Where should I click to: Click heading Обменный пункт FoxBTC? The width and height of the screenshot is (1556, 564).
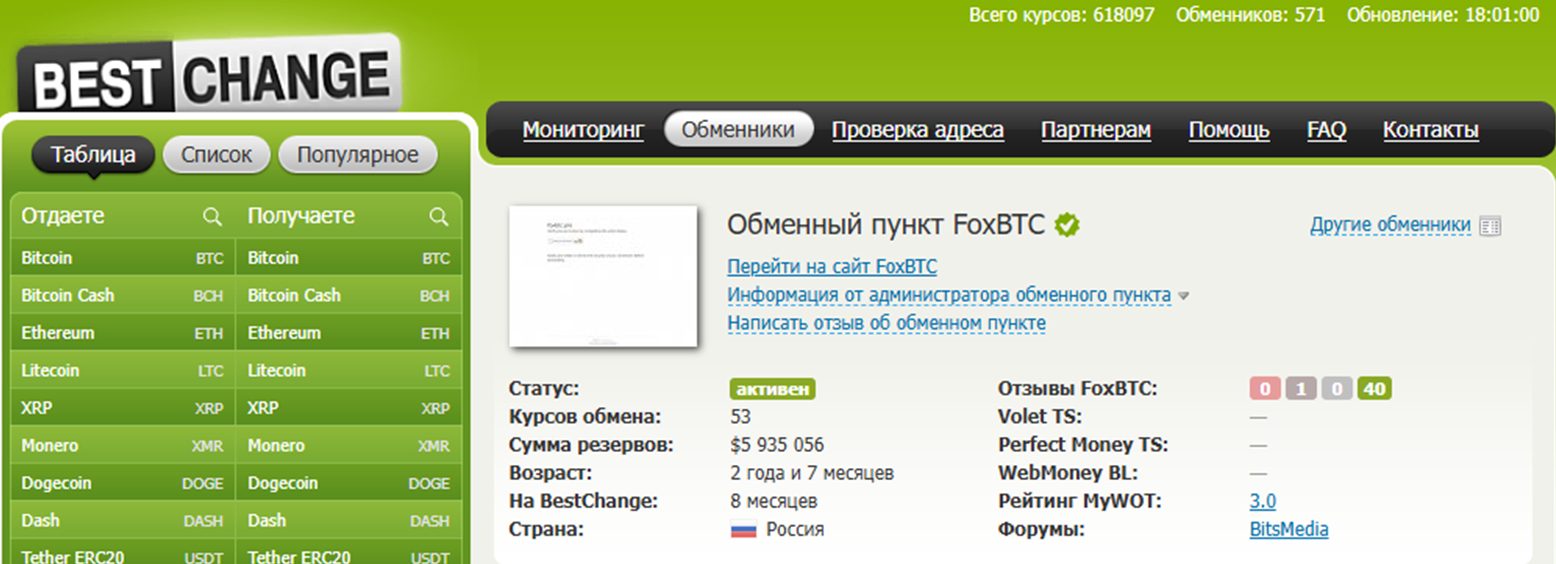click(886, 225)
